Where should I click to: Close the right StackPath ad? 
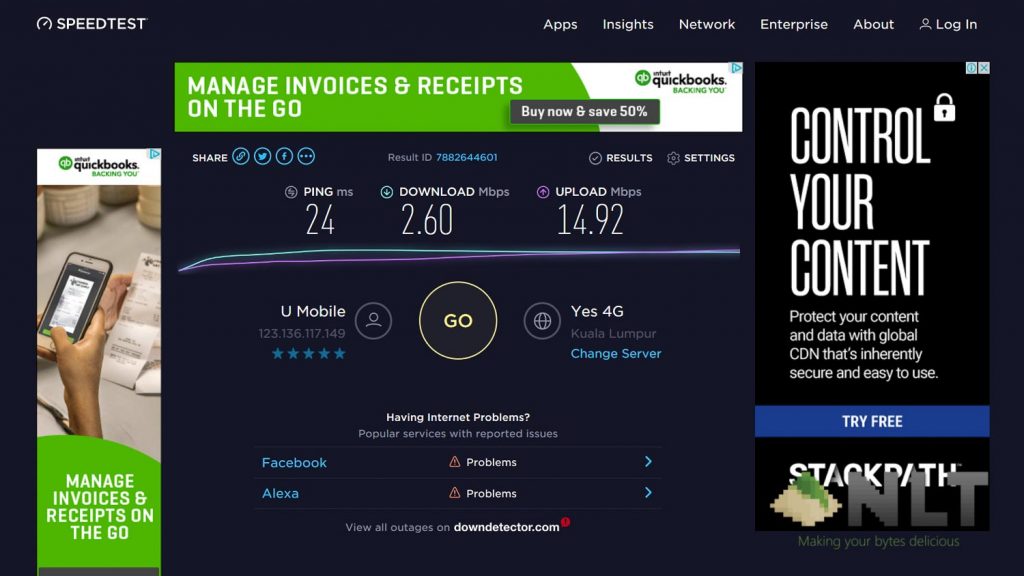(x=984, y=68)
